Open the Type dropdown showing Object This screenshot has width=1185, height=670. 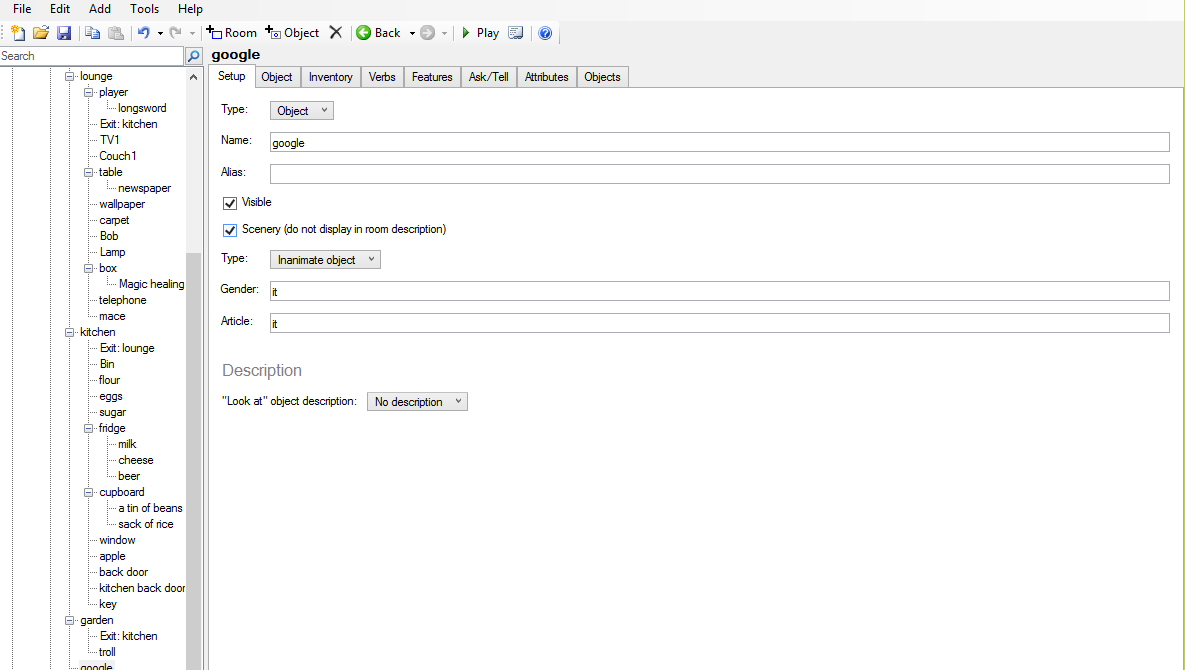pos(301,111)
